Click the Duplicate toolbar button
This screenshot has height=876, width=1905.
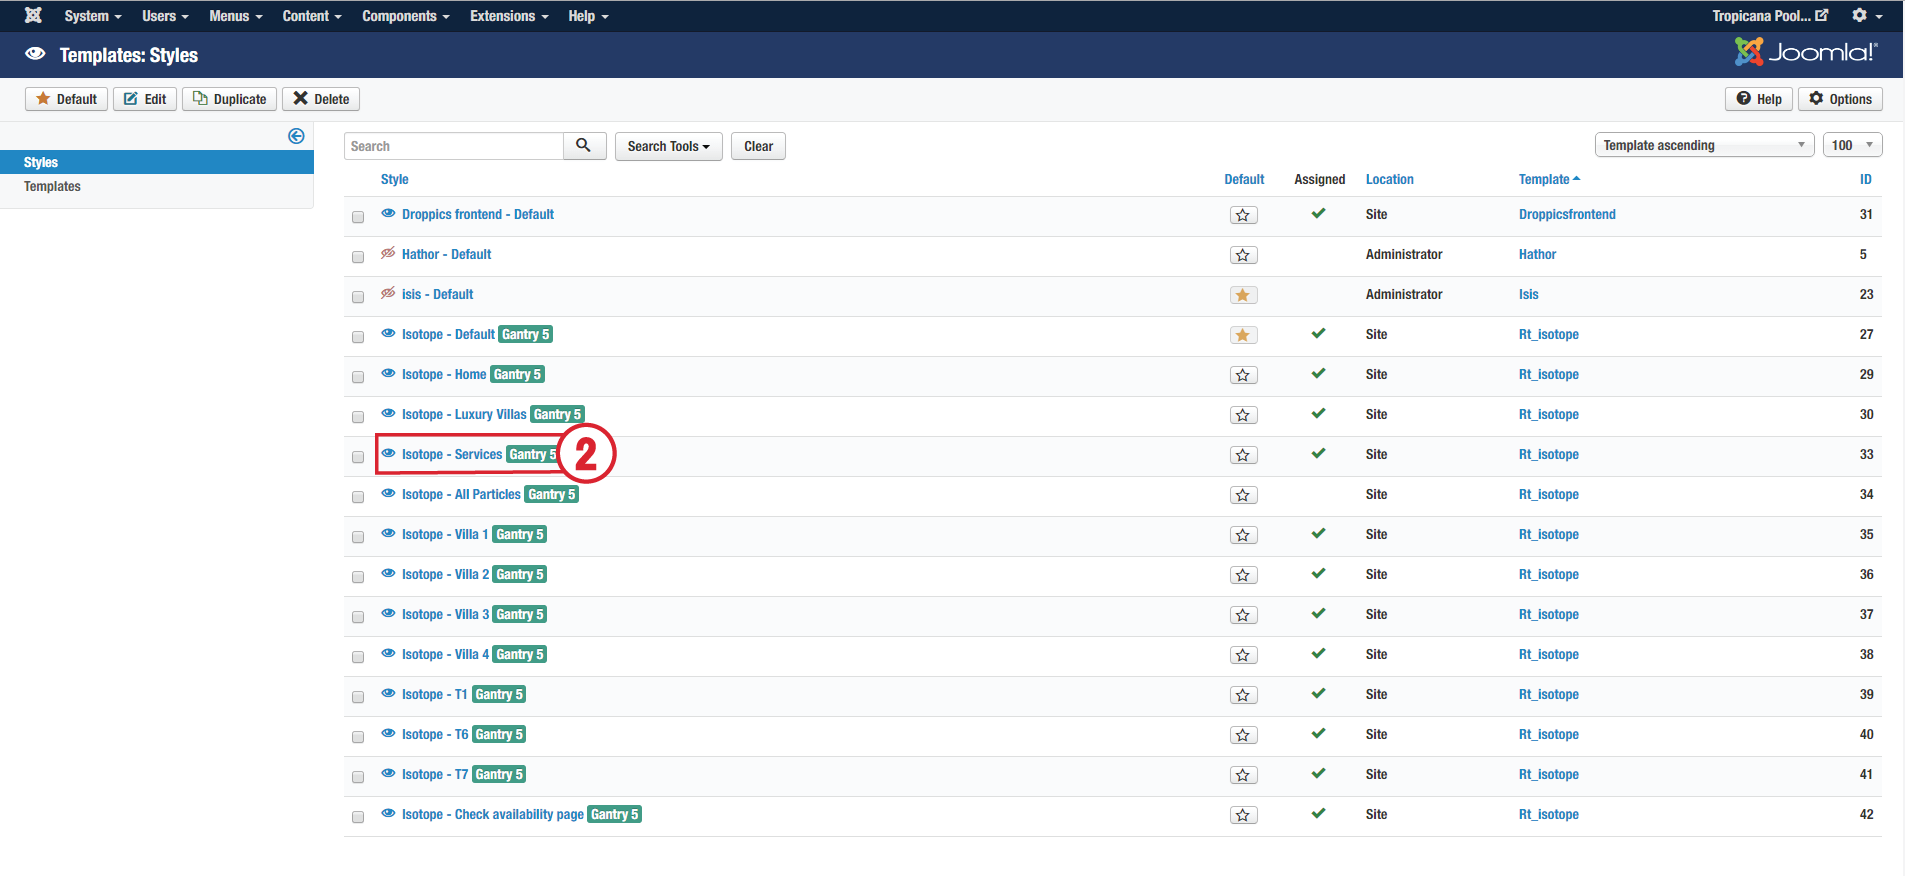230,99
